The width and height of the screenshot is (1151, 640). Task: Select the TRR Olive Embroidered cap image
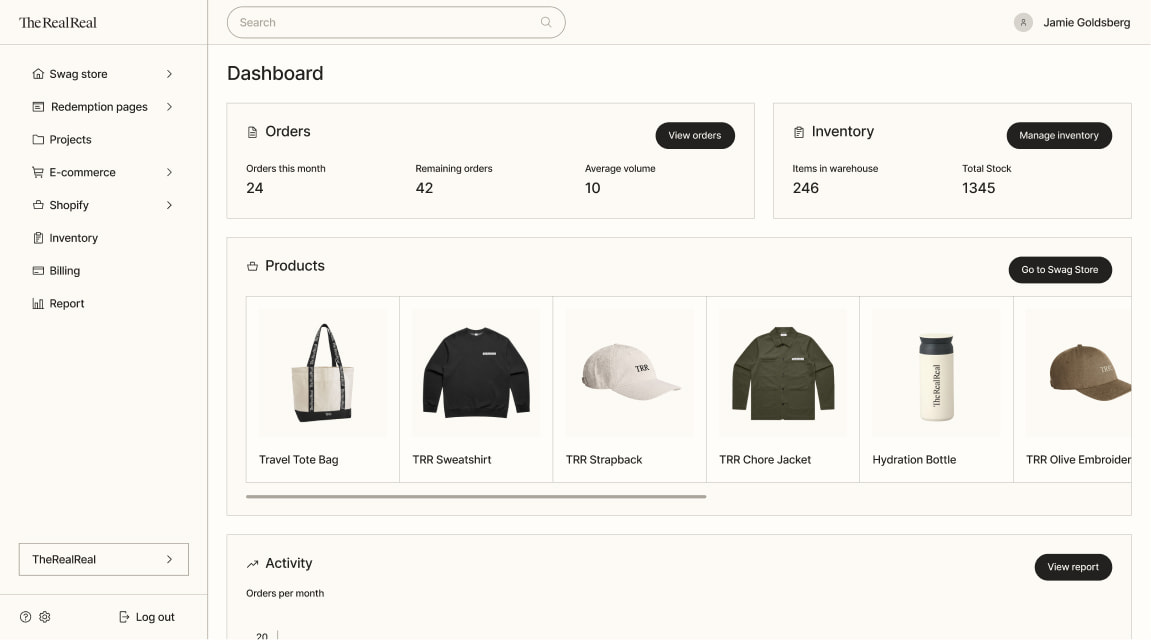click(1078, 373)
